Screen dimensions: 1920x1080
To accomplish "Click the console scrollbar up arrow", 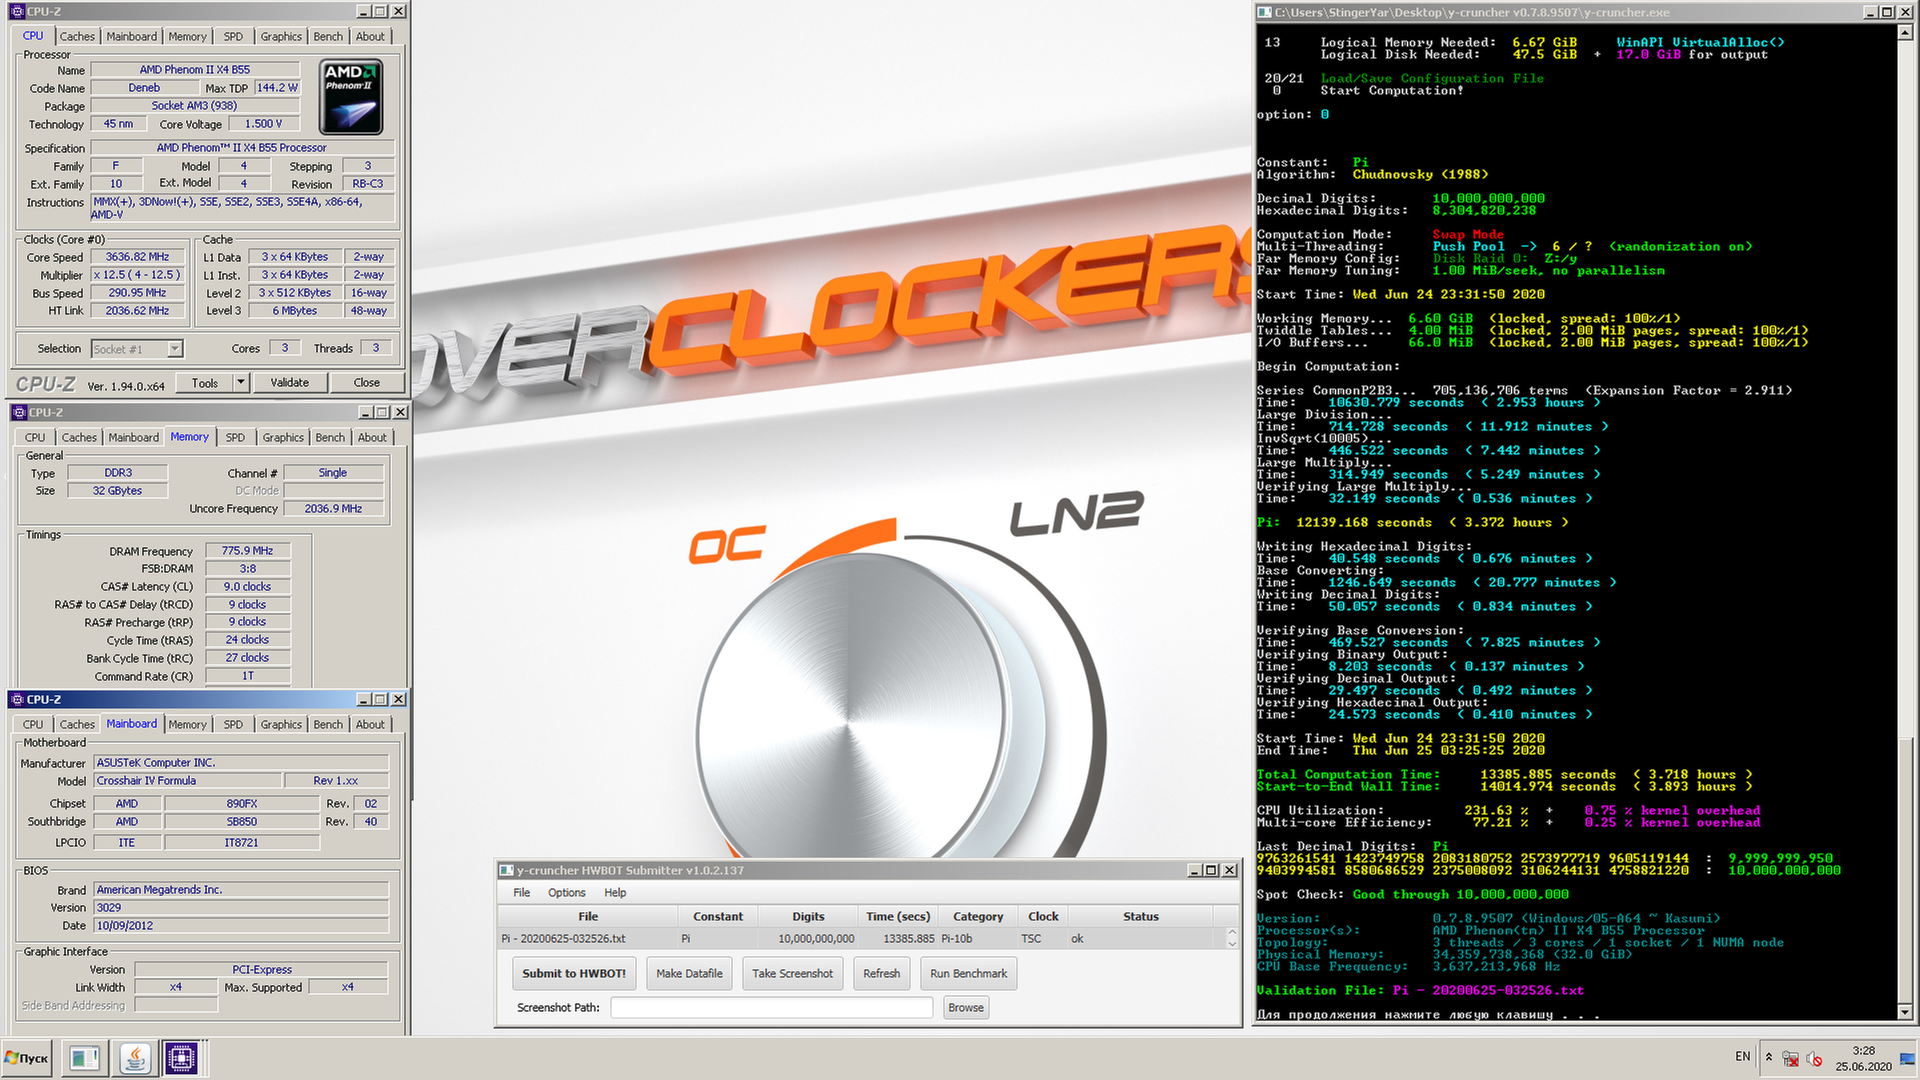I will click(x=1905, y=32).
